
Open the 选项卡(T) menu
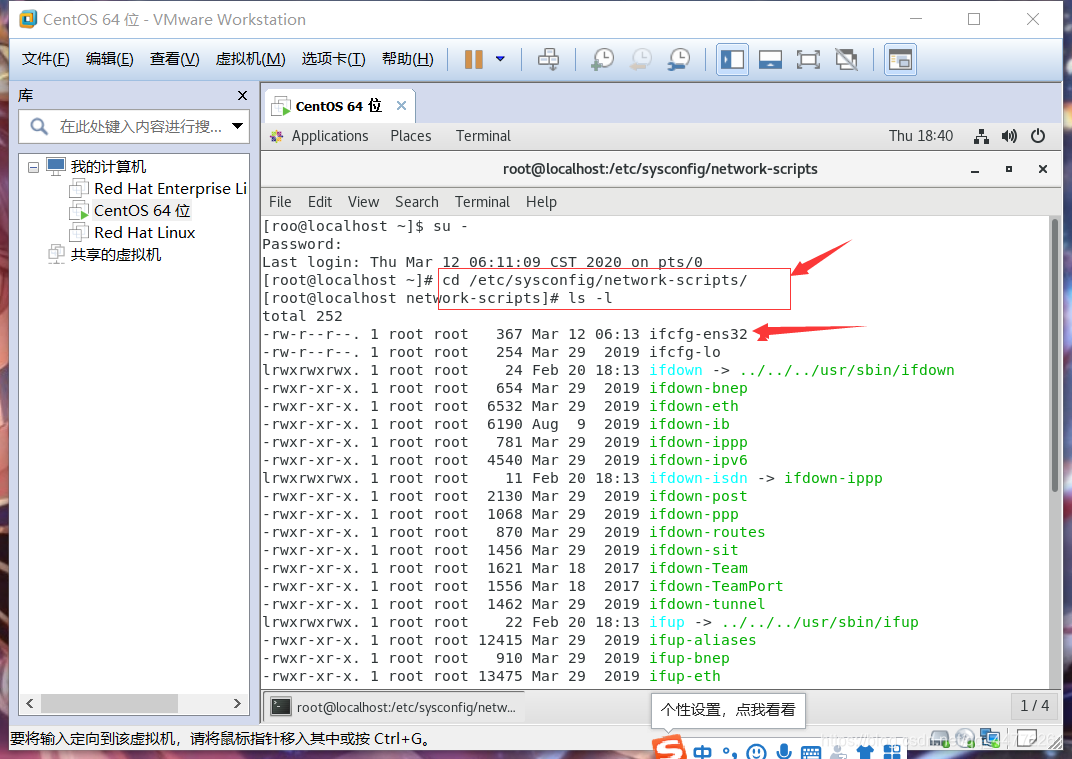point(334,59)
